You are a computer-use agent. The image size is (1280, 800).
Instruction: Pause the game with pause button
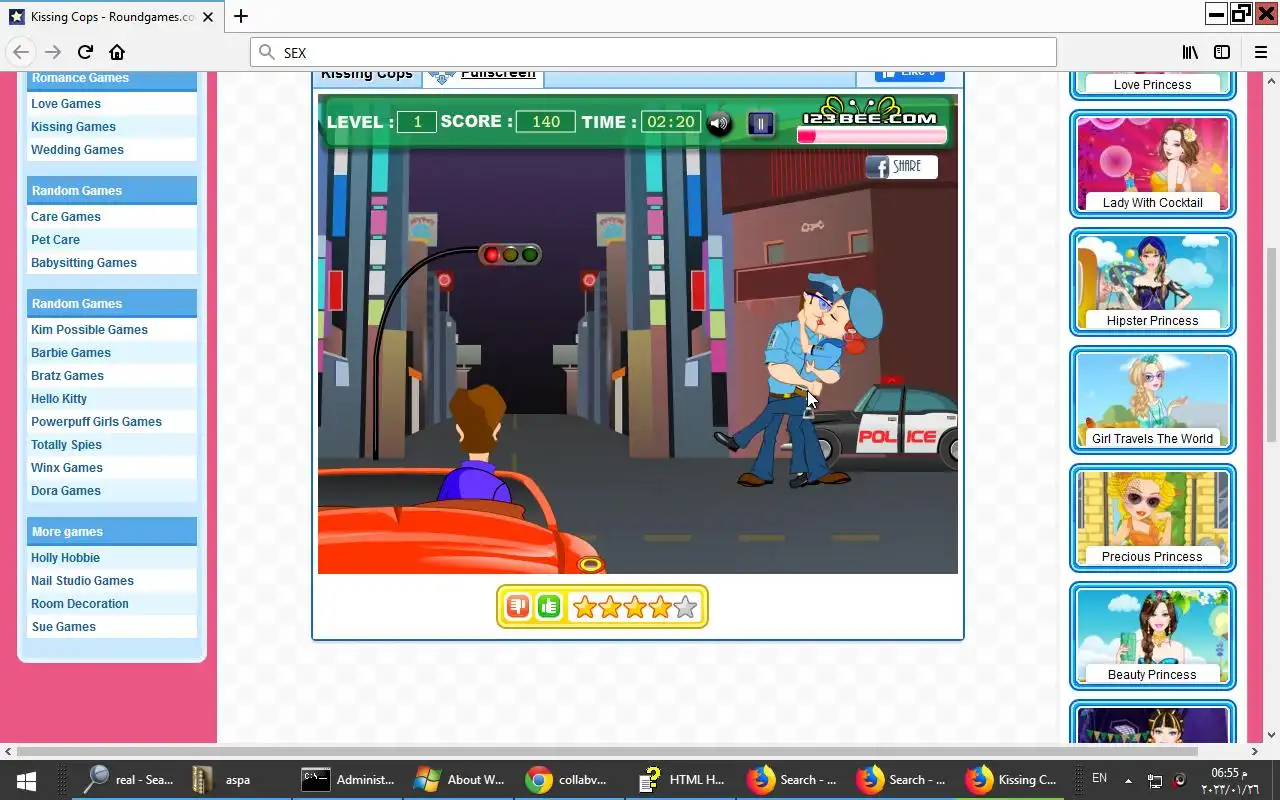[761, 124]
